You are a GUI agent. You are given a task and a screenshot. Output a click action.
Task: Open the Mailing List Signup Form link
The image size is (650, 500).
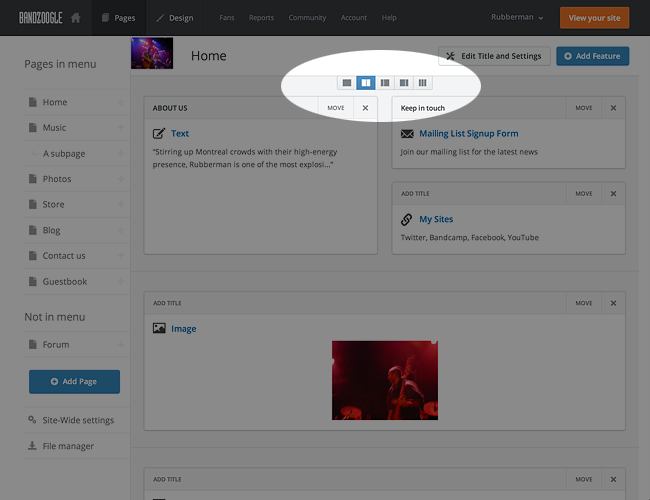tap(468, 133)
